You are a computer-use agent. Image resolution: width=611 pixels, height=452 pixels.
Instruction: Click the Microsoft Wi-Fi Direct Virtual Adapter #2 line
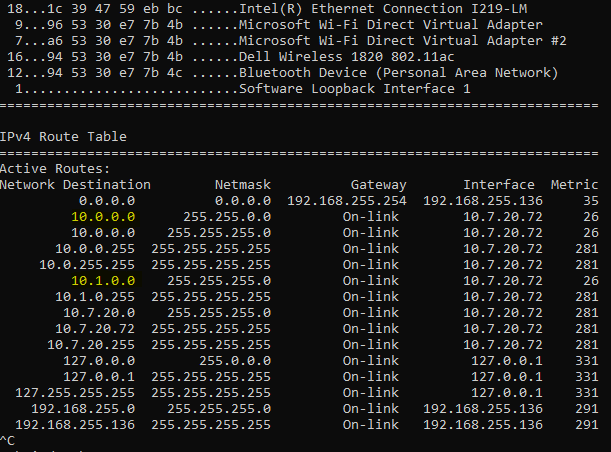point(291,41)
